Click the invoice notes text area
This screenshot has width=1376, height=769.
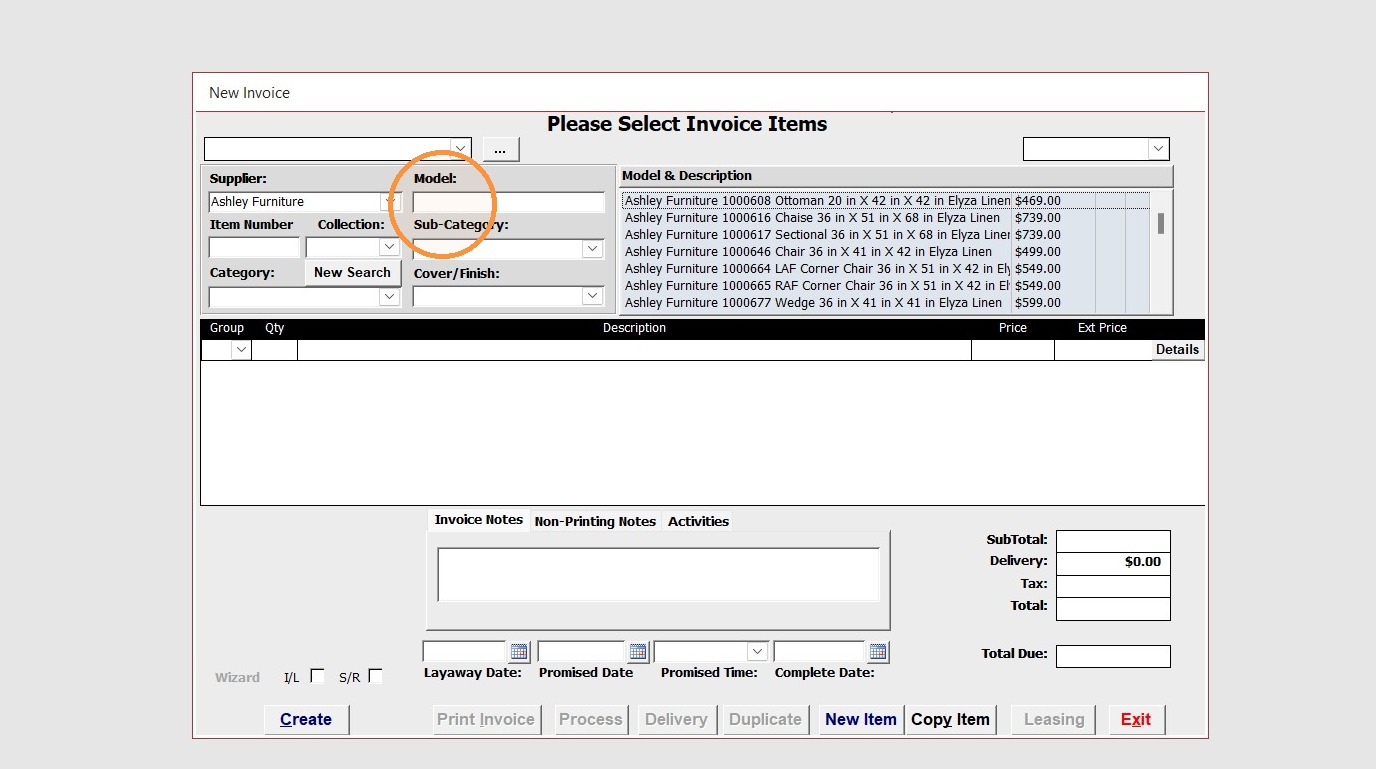659,575
